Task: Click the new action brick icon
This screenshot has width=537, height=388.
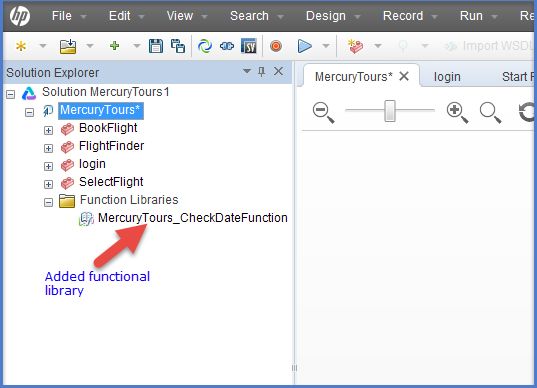Action: click(355, 46)
